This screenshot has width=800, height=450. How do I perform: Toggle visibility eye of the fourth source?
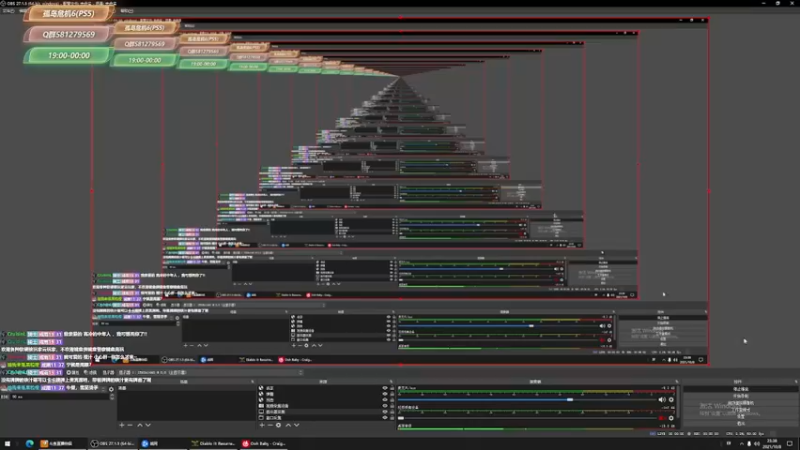click(385, 406)
